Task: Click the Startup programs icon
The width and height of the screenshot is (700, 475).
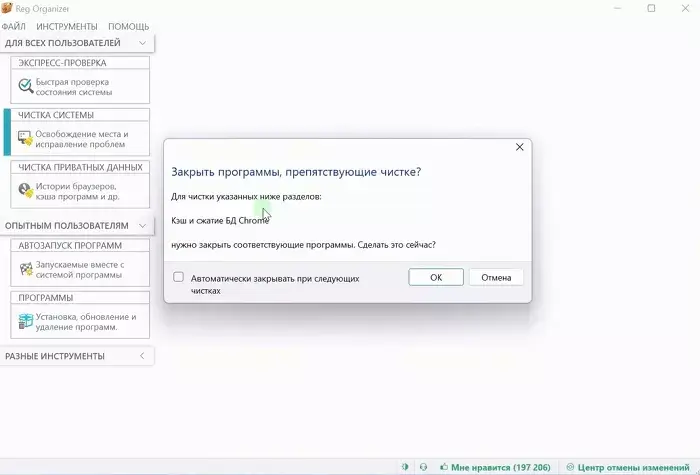Action: (x=26, y=269)
